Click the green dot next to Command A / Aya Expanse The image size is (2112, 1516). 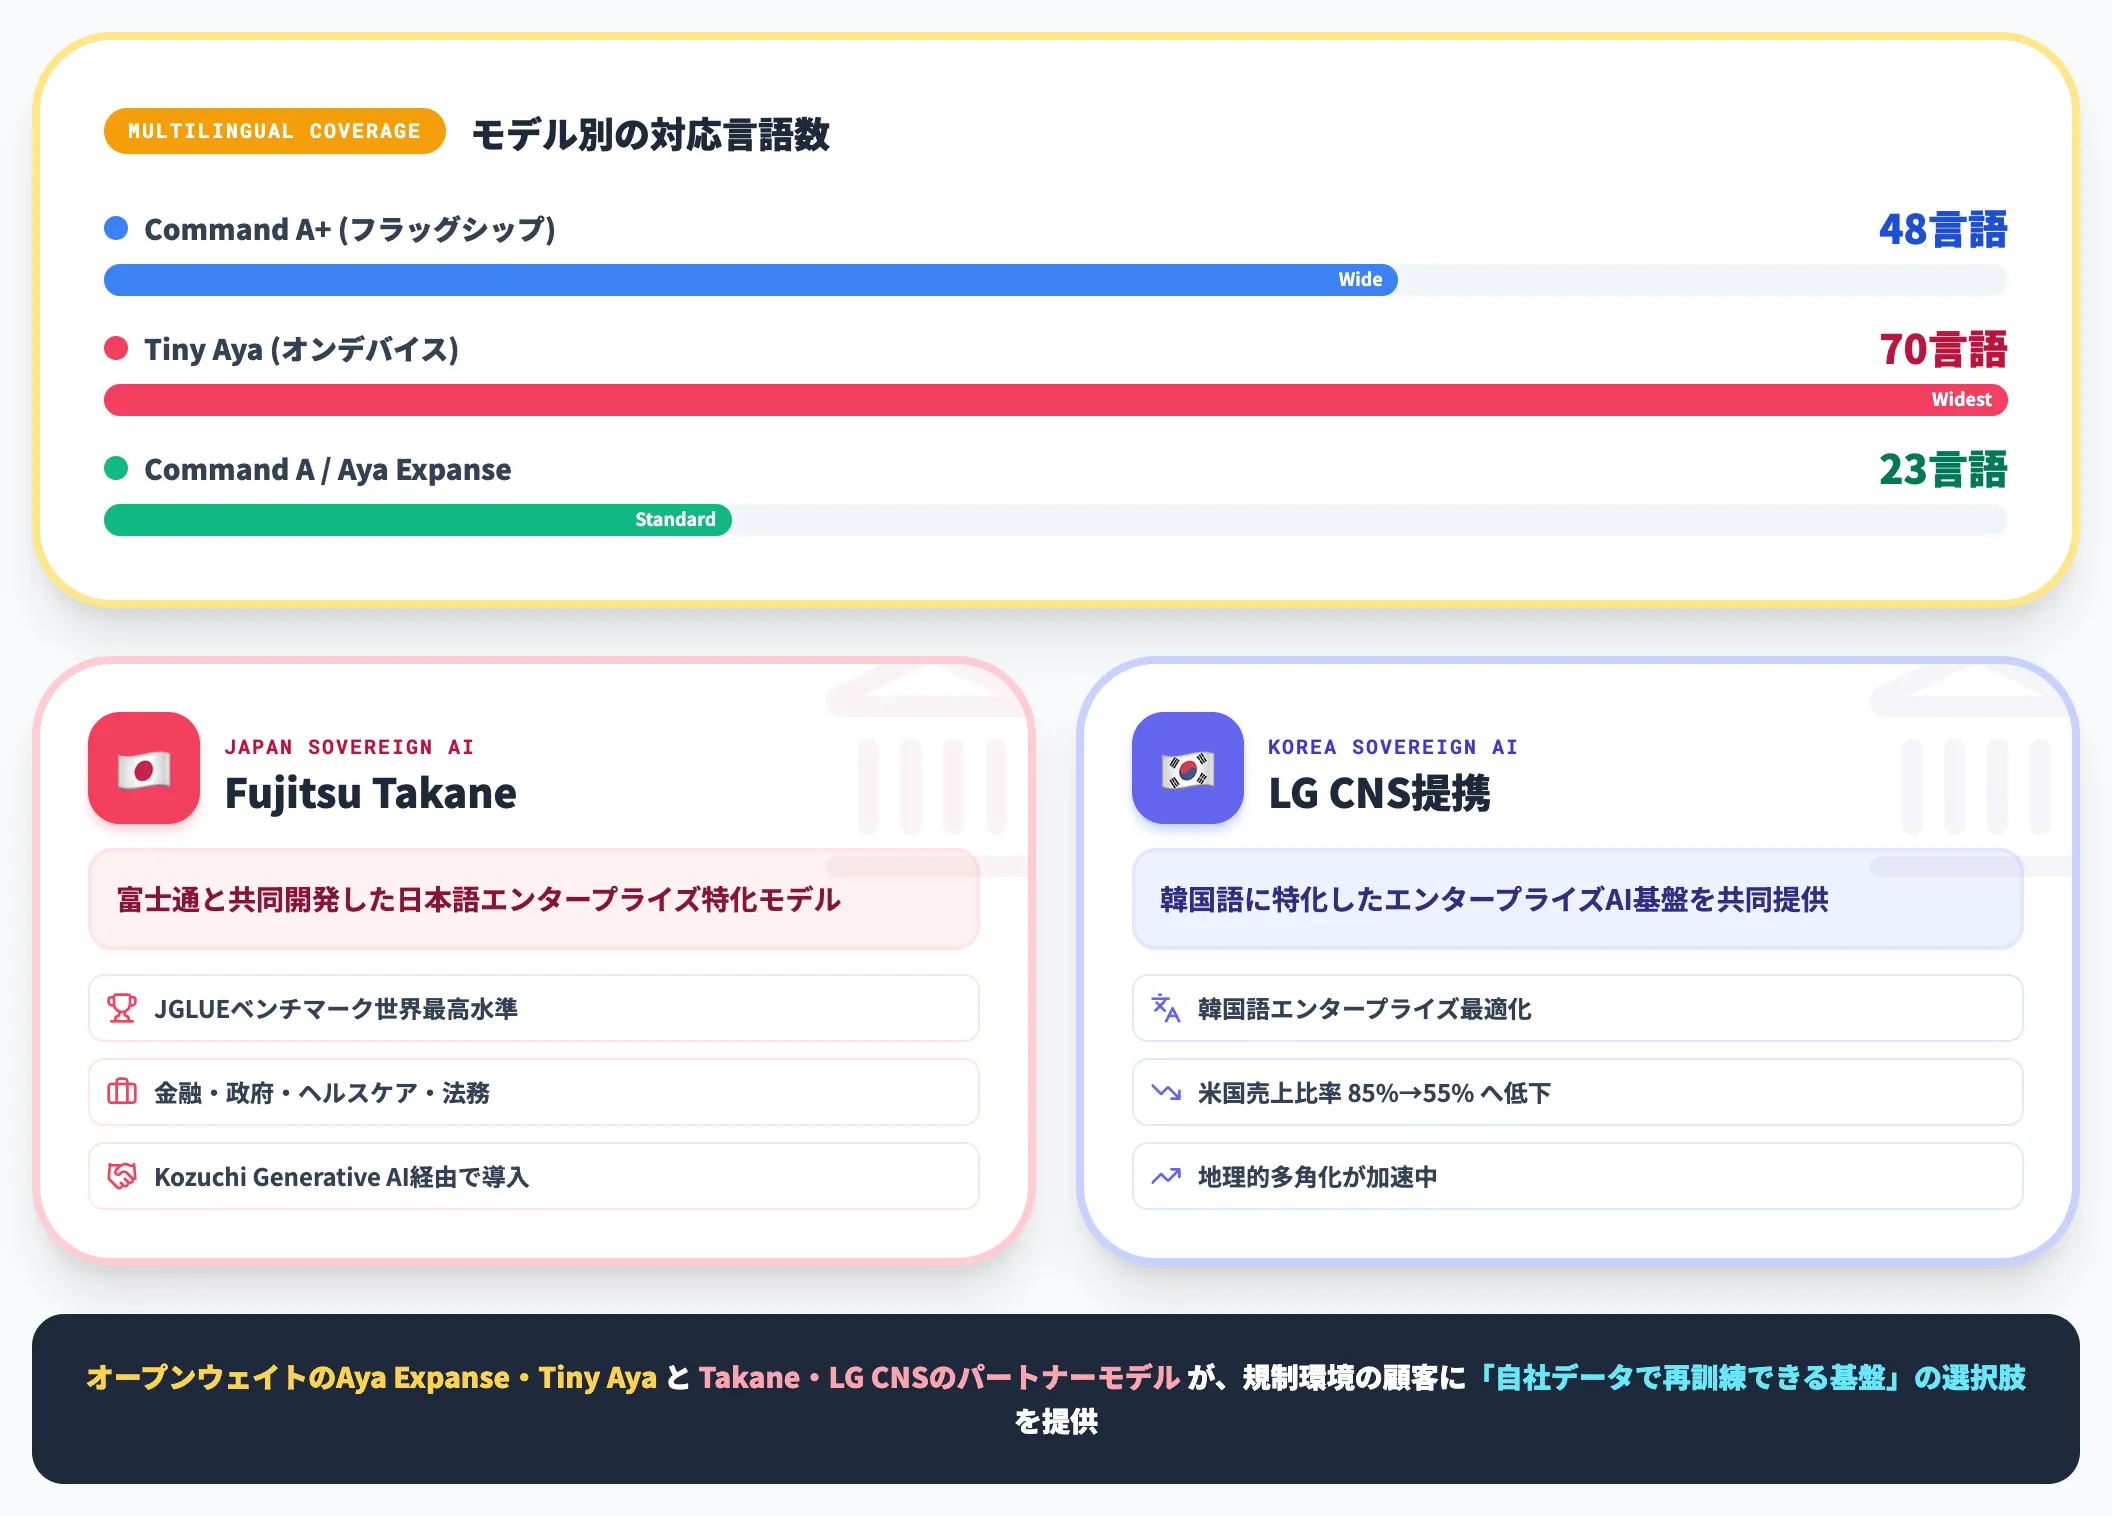coord(116,468)
